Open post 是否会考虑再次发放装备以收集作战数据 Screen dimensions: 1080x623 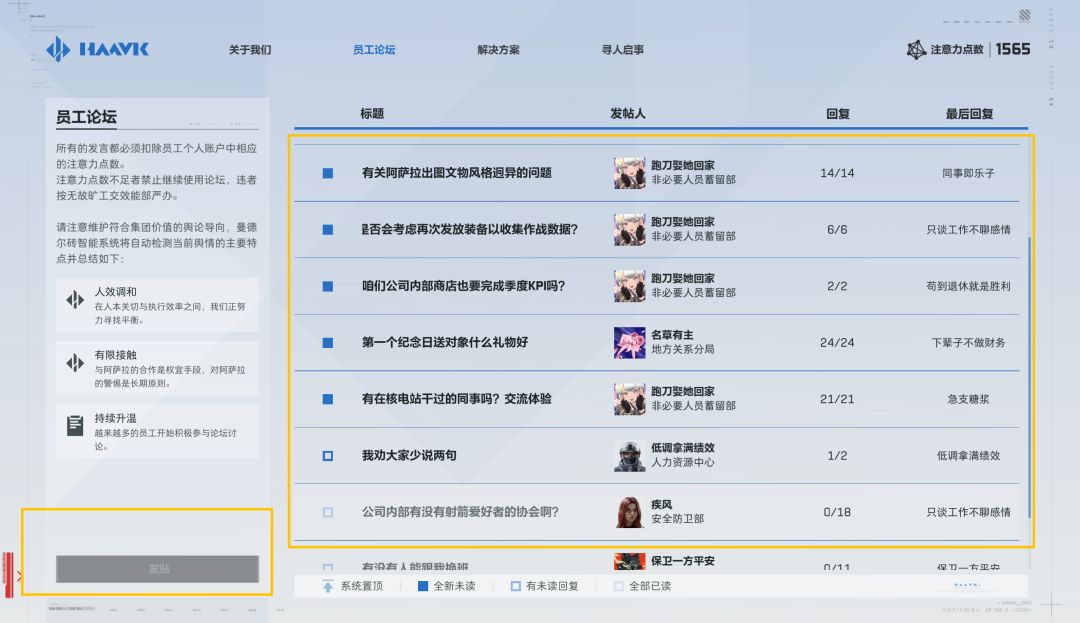click(x=470, y=229)
